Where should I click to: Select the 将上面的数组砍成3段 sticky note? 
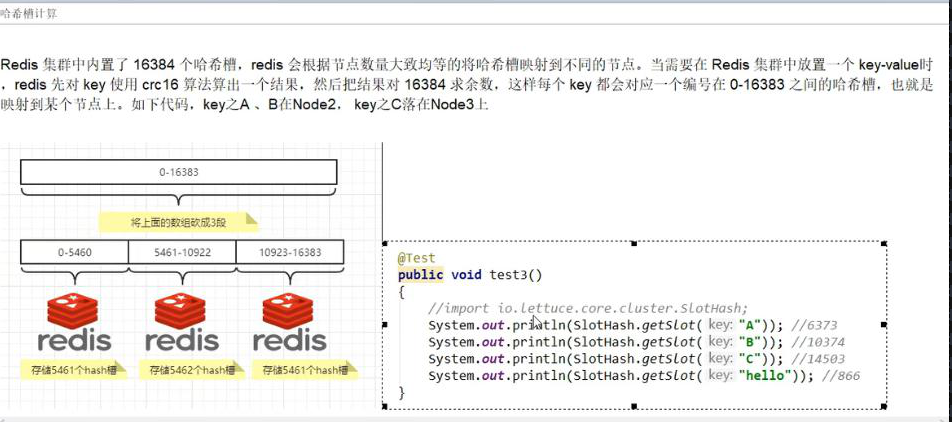pyautogui.click(x=178, y=222)
